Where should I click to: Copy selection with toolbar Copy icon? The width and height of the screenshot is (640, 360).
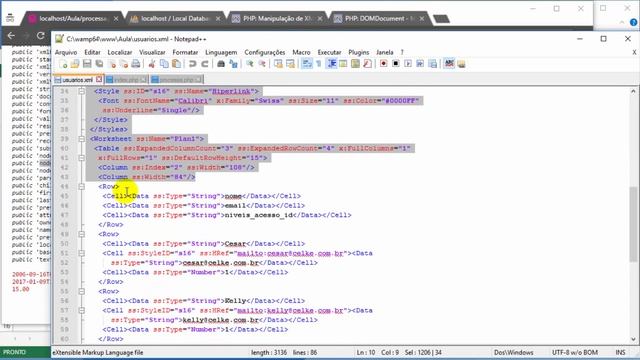pos(164,64)
